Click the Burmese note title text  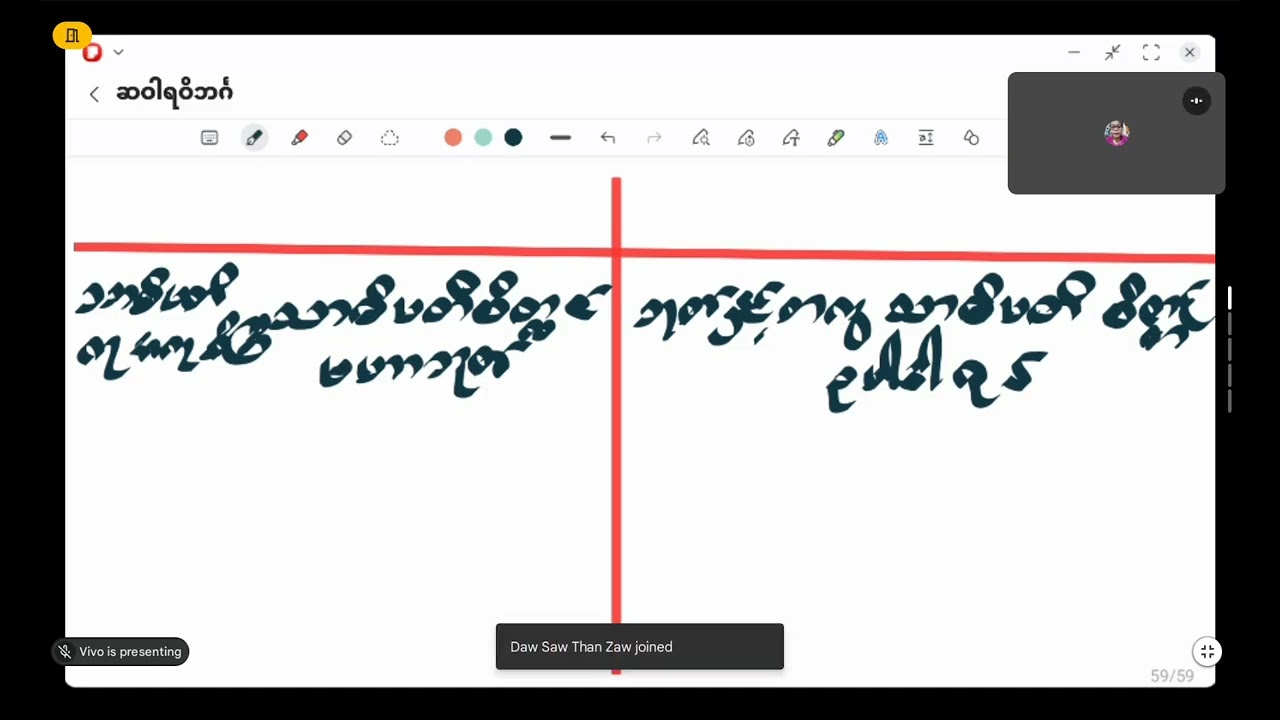tap(174, 93)
